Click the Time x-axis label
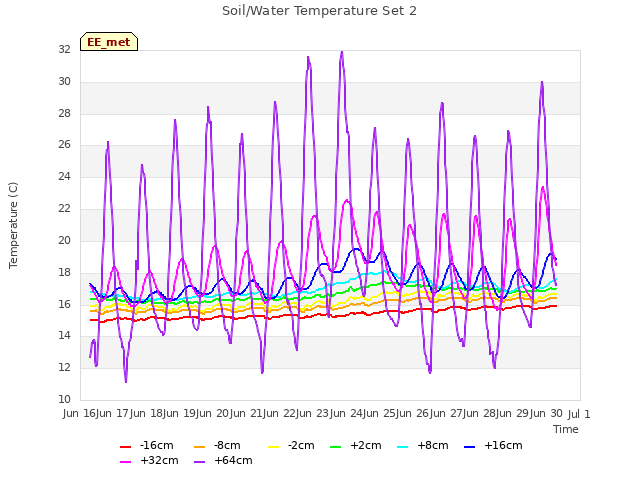Viewport: 640px width, 480px height. pyautogui.click(x=566, y=429)
